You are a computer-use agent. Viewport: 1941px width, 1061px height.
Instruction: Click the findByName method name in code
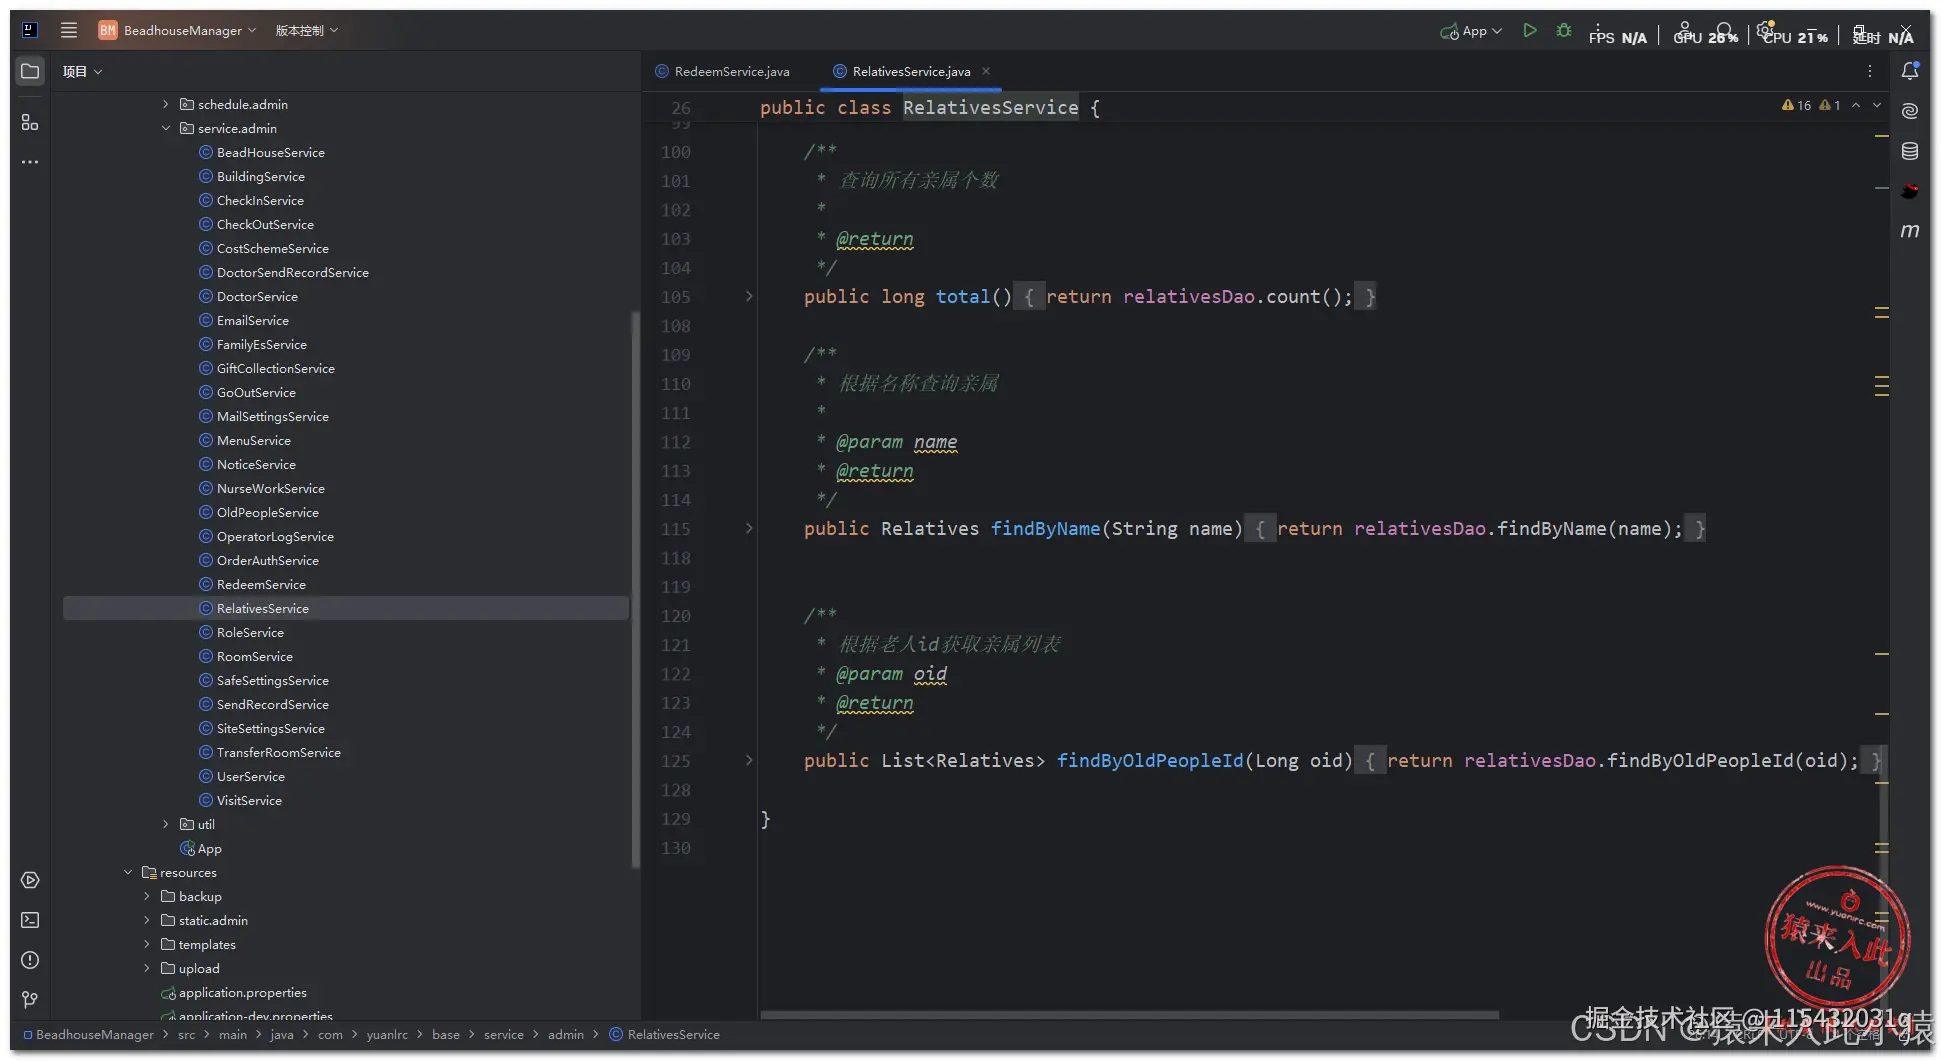[x=1045, y=529]
